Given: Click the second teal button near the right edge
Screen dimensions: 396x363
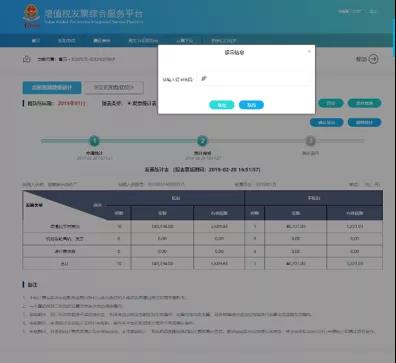Looking at the screenshot, I should (x=364, y=103).
